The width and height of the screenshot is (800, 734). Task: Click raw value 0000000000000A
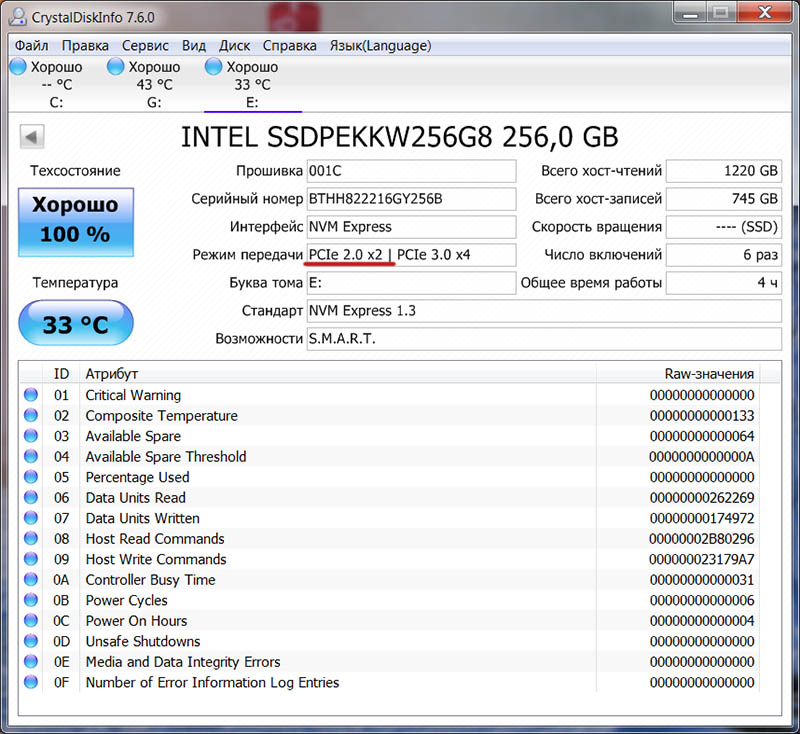point(702,457)
